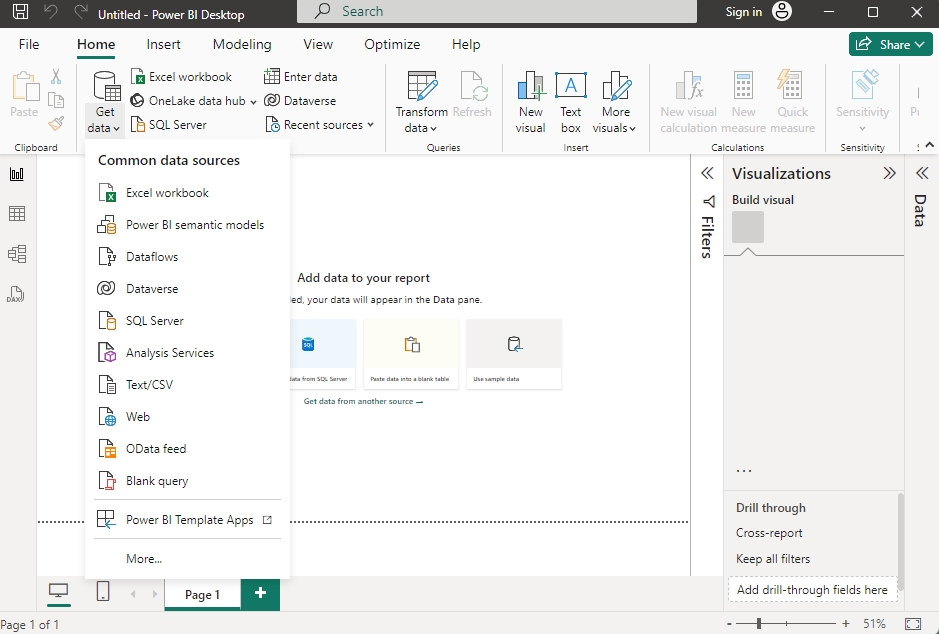Click the Search box in title bar
The width and height of the screenshot is (939, 634).
click(x=498, y=12)
